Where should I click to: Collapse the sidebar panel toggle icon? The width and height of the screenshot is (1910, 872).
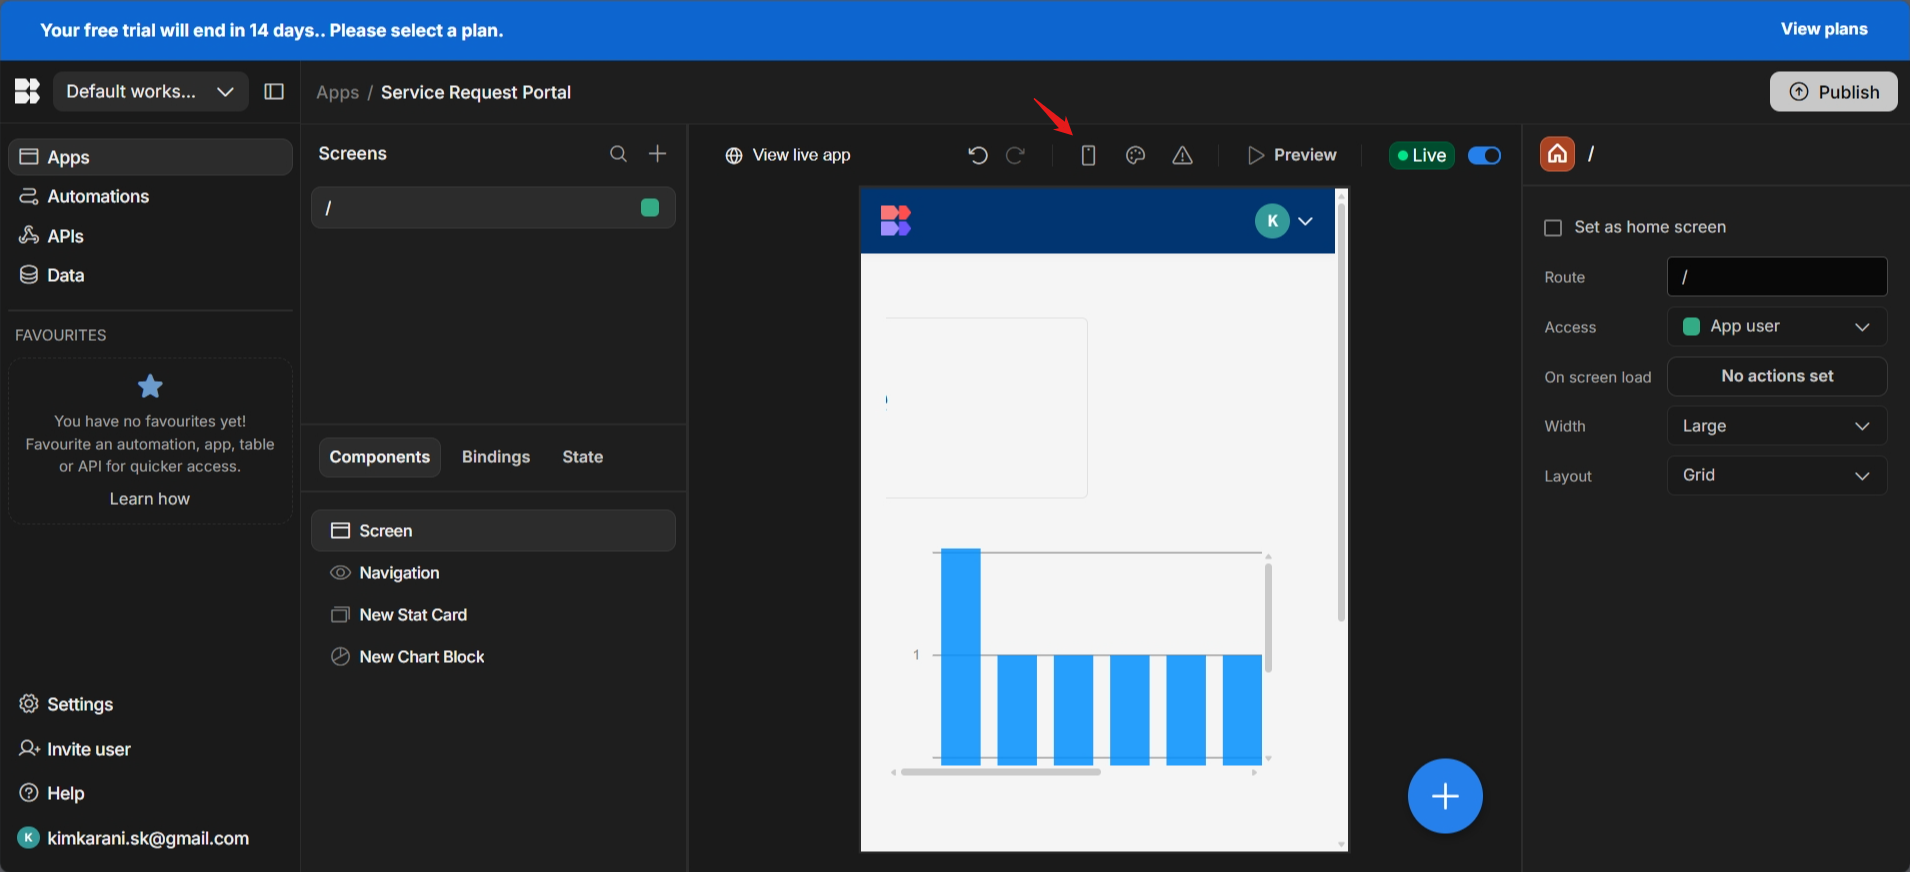click(274, 92)
